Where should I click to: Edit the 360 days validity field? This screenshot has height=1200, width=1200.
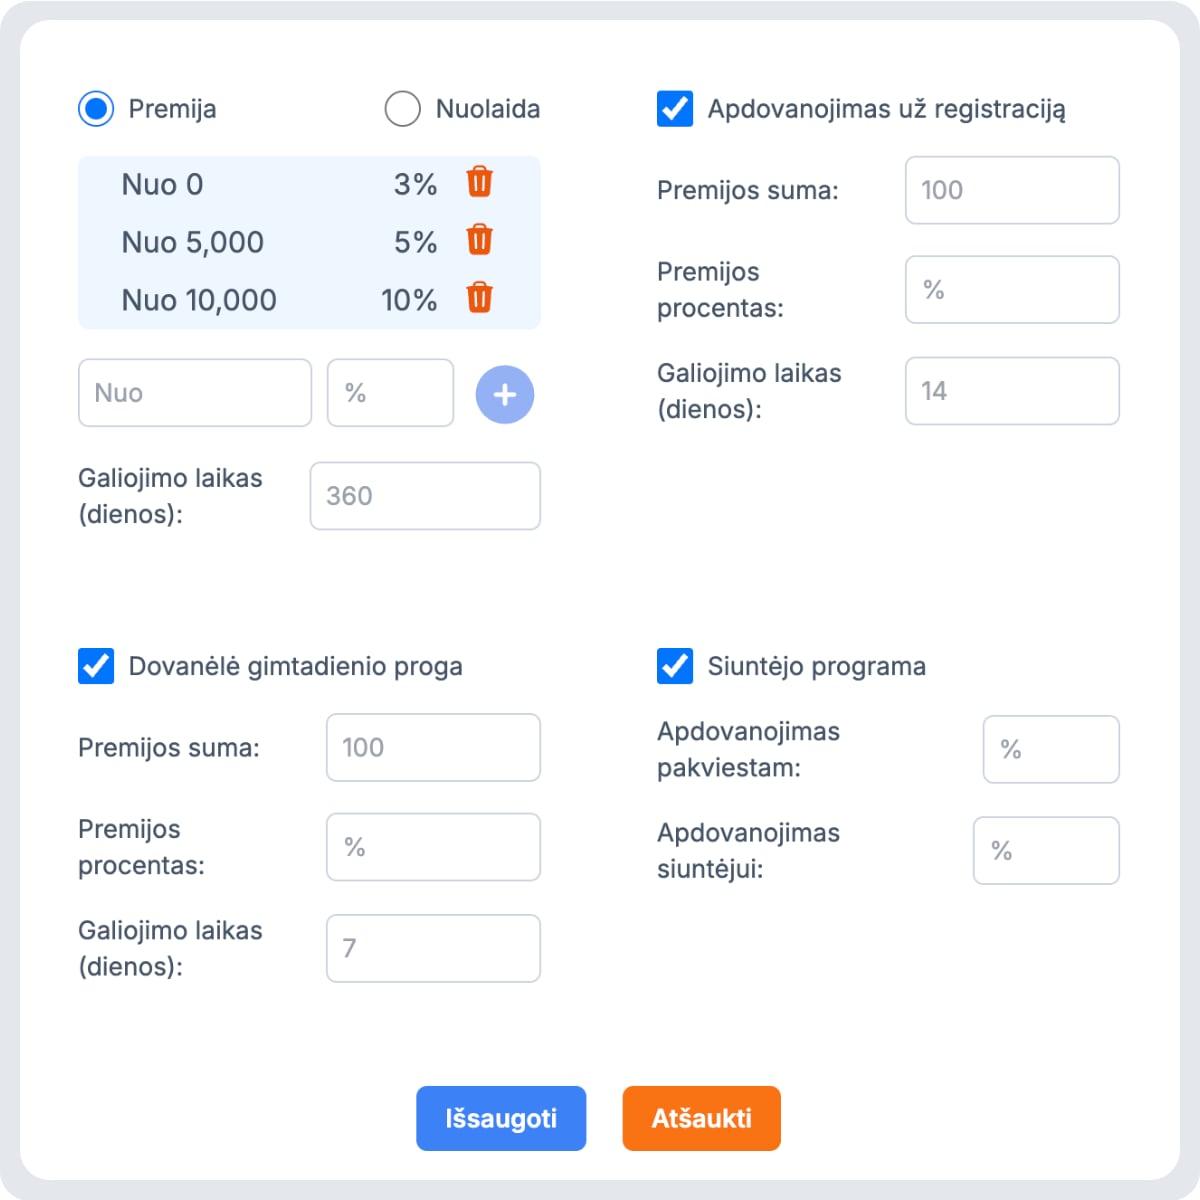pos(425,496)
